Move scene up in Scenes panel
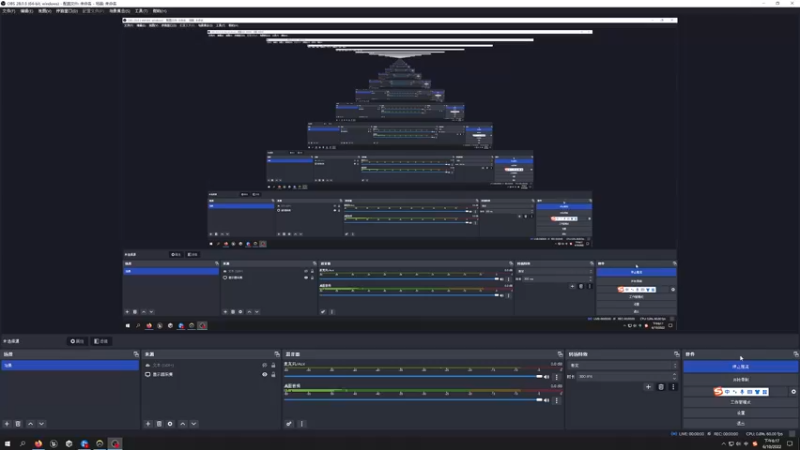 pyautogui.click(x=31, y=424)
